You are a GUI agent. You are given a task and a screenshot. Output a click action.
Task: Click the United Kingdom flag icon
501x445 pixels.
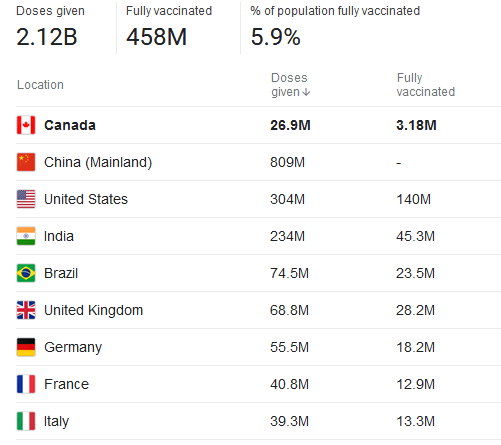[x=26, y=310]
